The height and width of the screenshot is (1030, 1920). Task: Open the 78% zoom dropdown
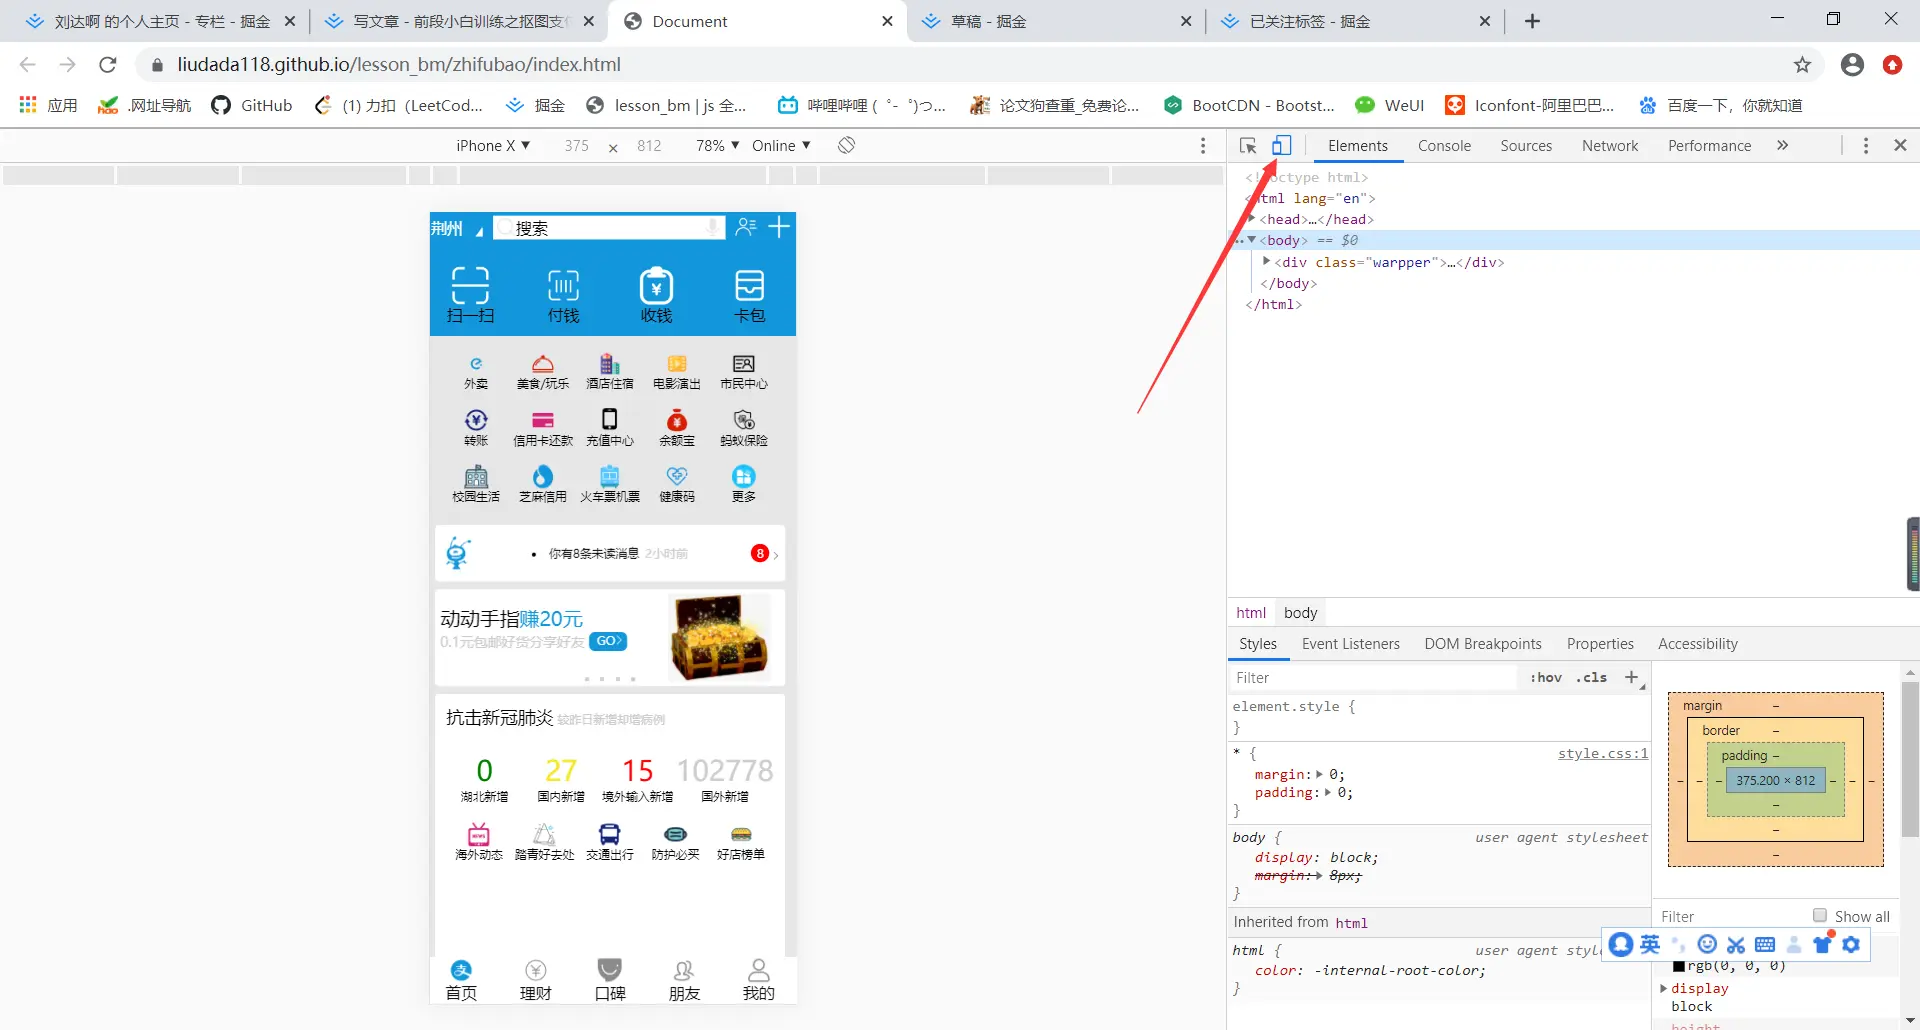pos(718,146)
